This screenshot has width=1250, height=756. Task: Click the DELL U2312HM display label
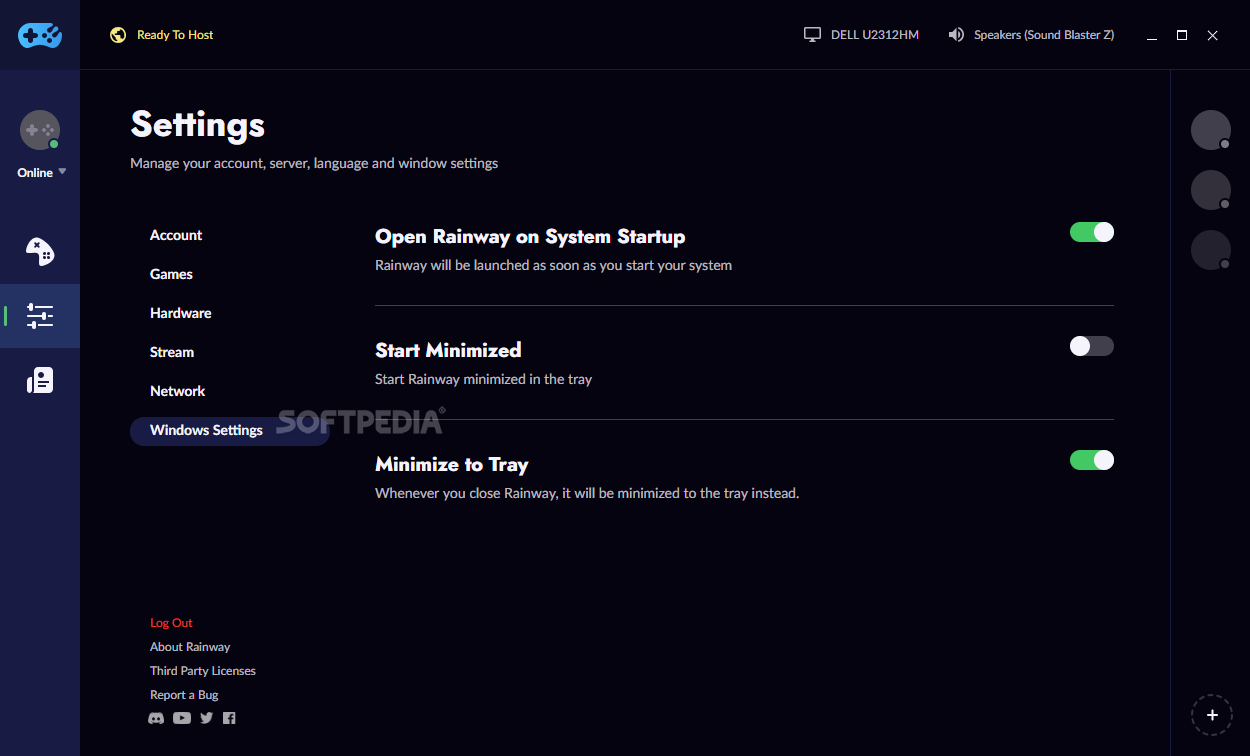(875, 35)
